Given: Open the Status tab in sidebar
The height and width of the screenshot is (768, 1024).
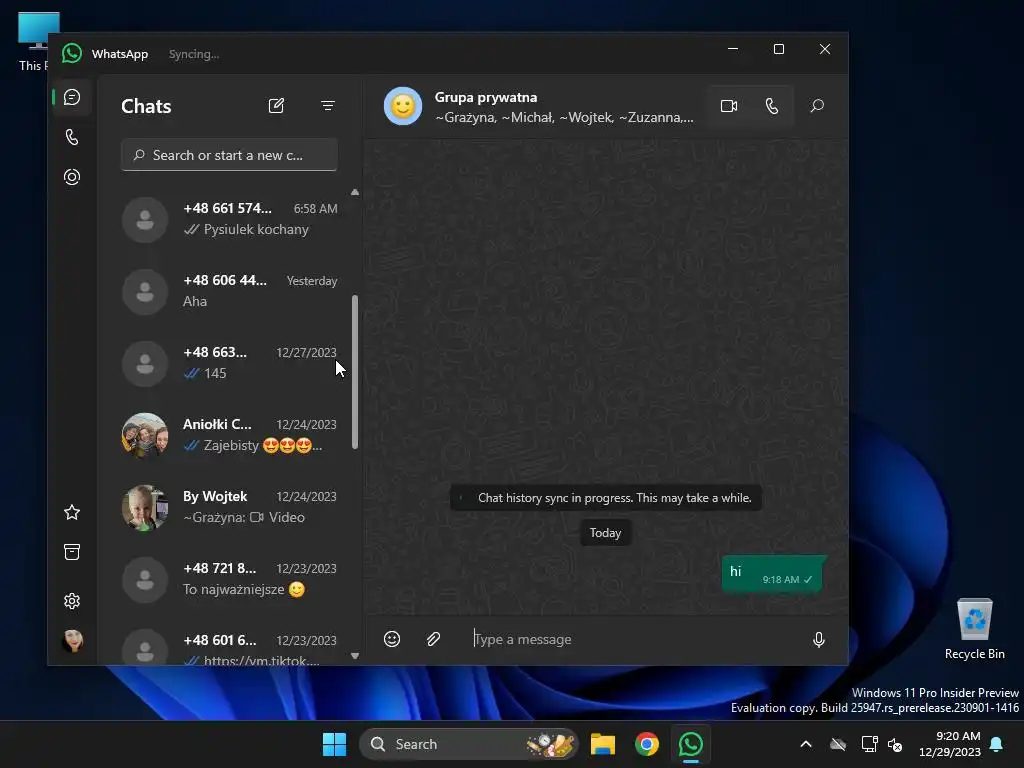Looking at the screenshot, I should coord(72,177).
